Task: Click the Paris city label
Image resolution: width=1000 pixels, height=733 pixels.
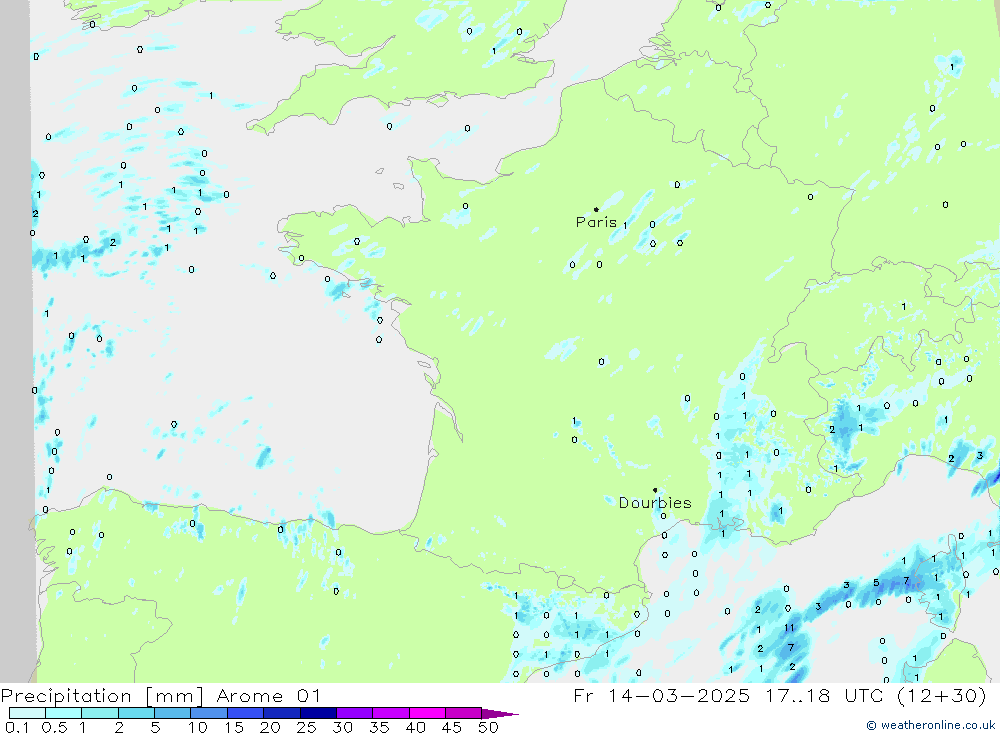Action: click(596, 222)
